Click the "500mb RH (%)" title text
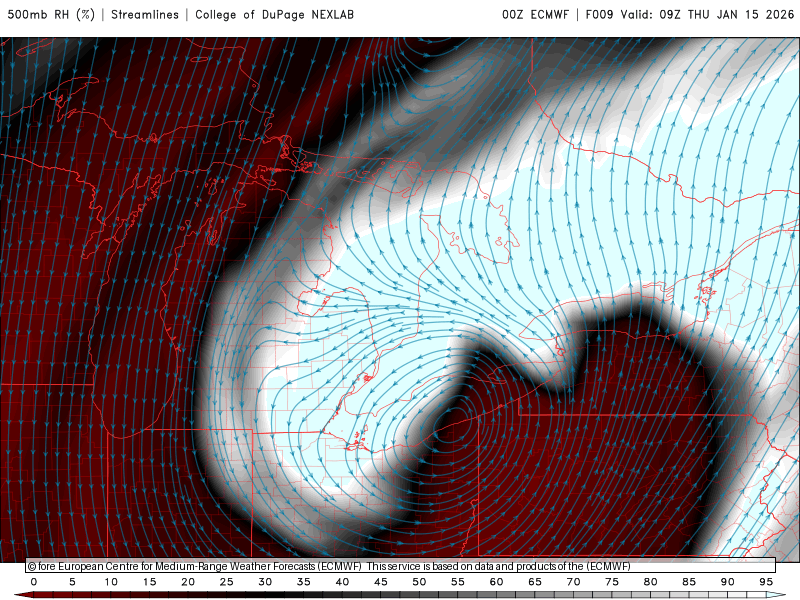The height and width of the screenshot is (600, 800). coord(51,15)
